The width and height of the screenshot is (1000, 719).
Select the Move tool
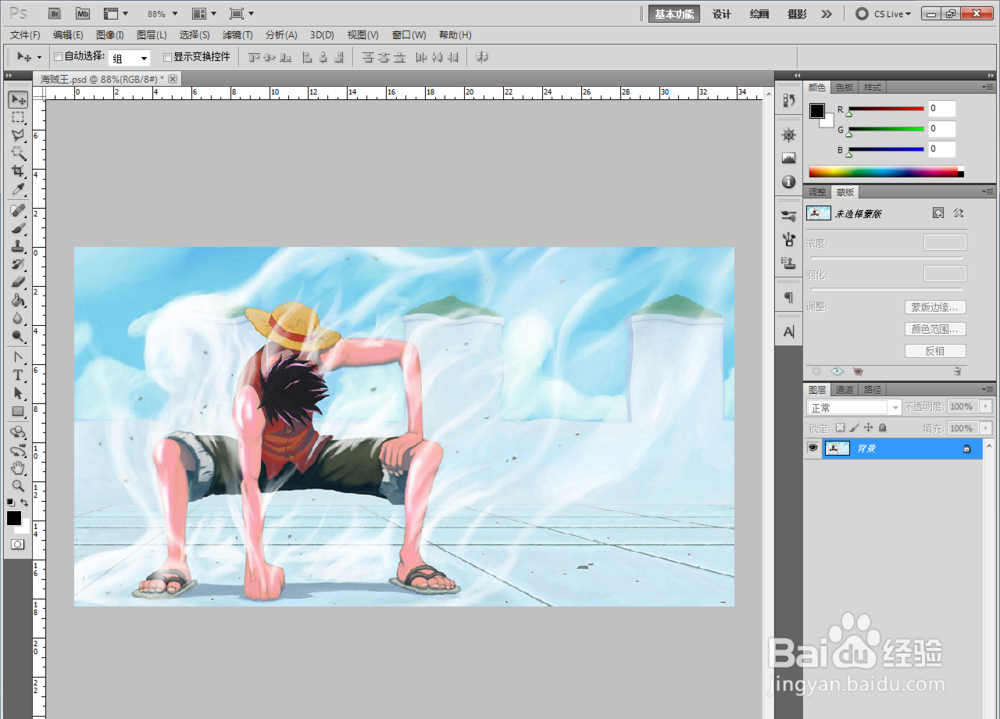pos(18,100)
